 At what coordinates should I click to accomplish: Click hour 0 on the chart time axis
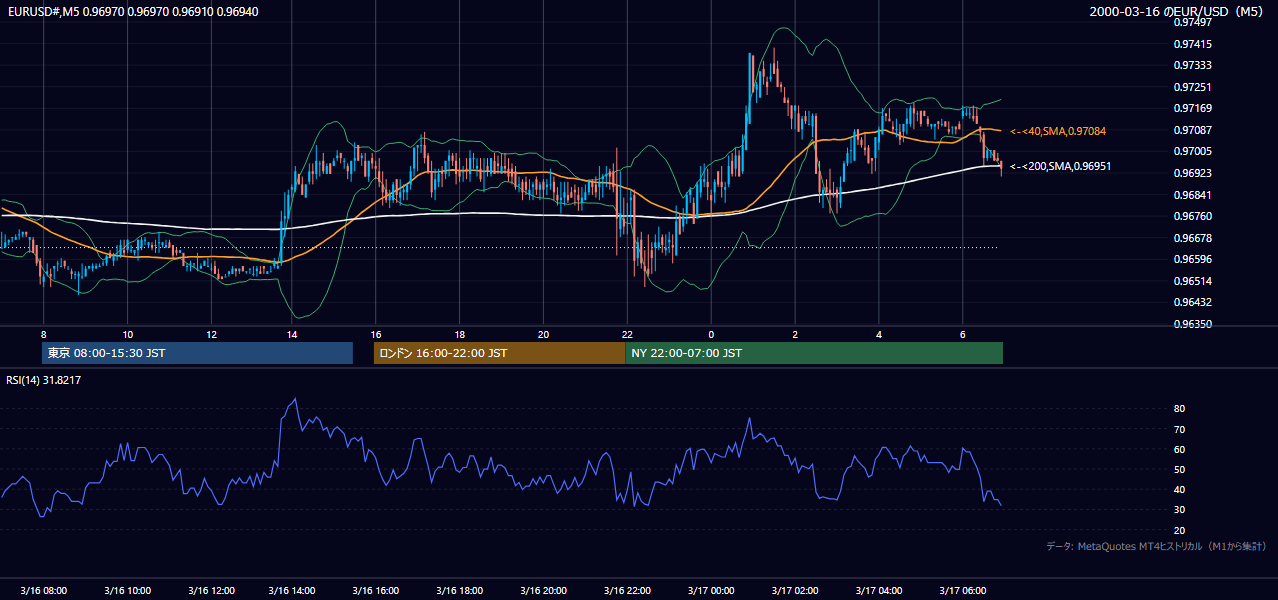(x=711, y=334)
